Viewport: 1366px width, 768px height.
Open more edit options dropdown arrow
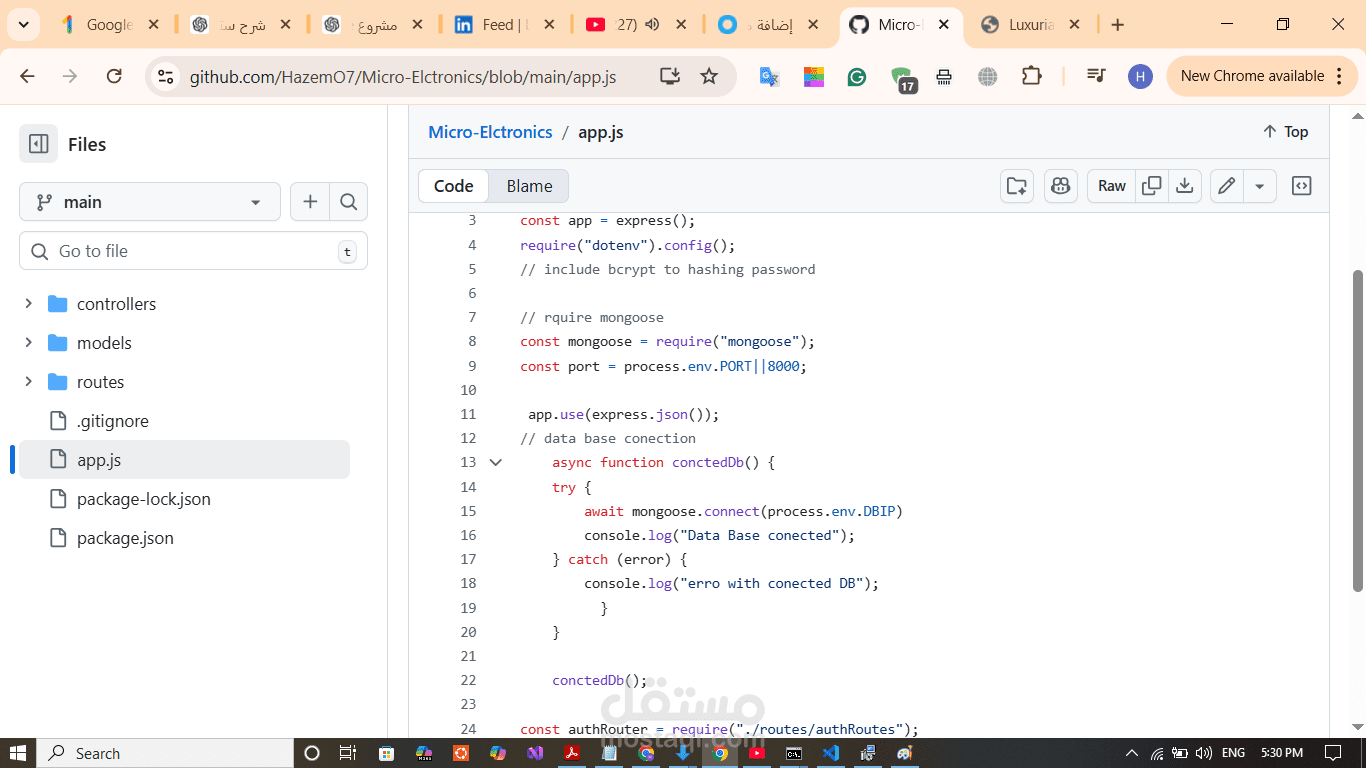click(1260, 186)
